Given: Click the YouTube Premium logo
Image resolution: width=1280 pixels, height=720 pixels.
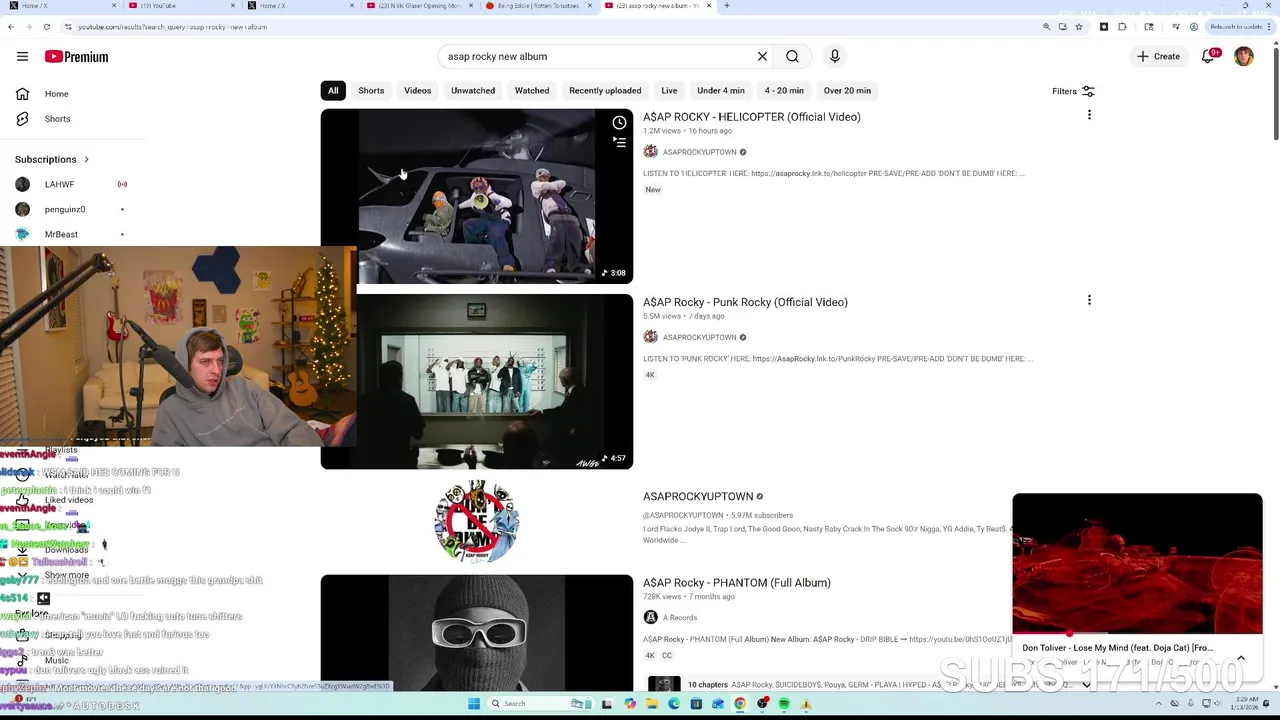Looking at the screenshot, I should [x=76, y=57].
